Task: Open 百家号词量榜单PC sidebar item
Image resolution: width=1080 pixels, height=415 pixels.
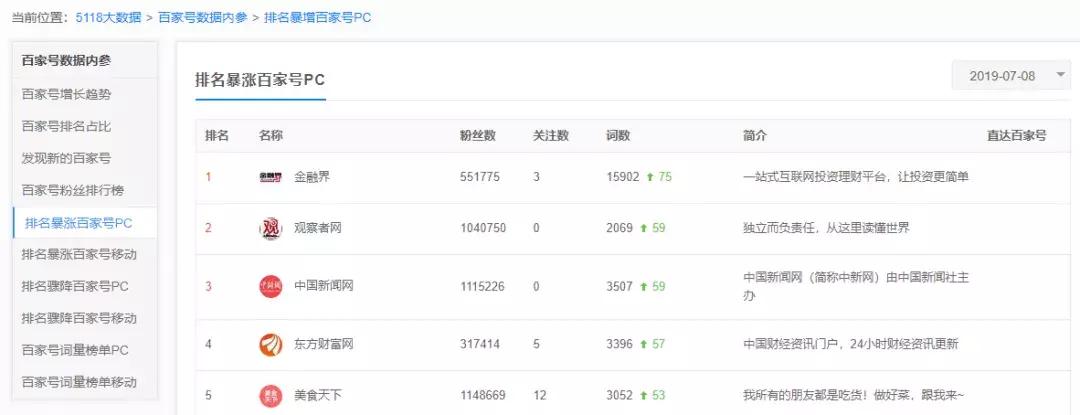Action: pos(74,350)
